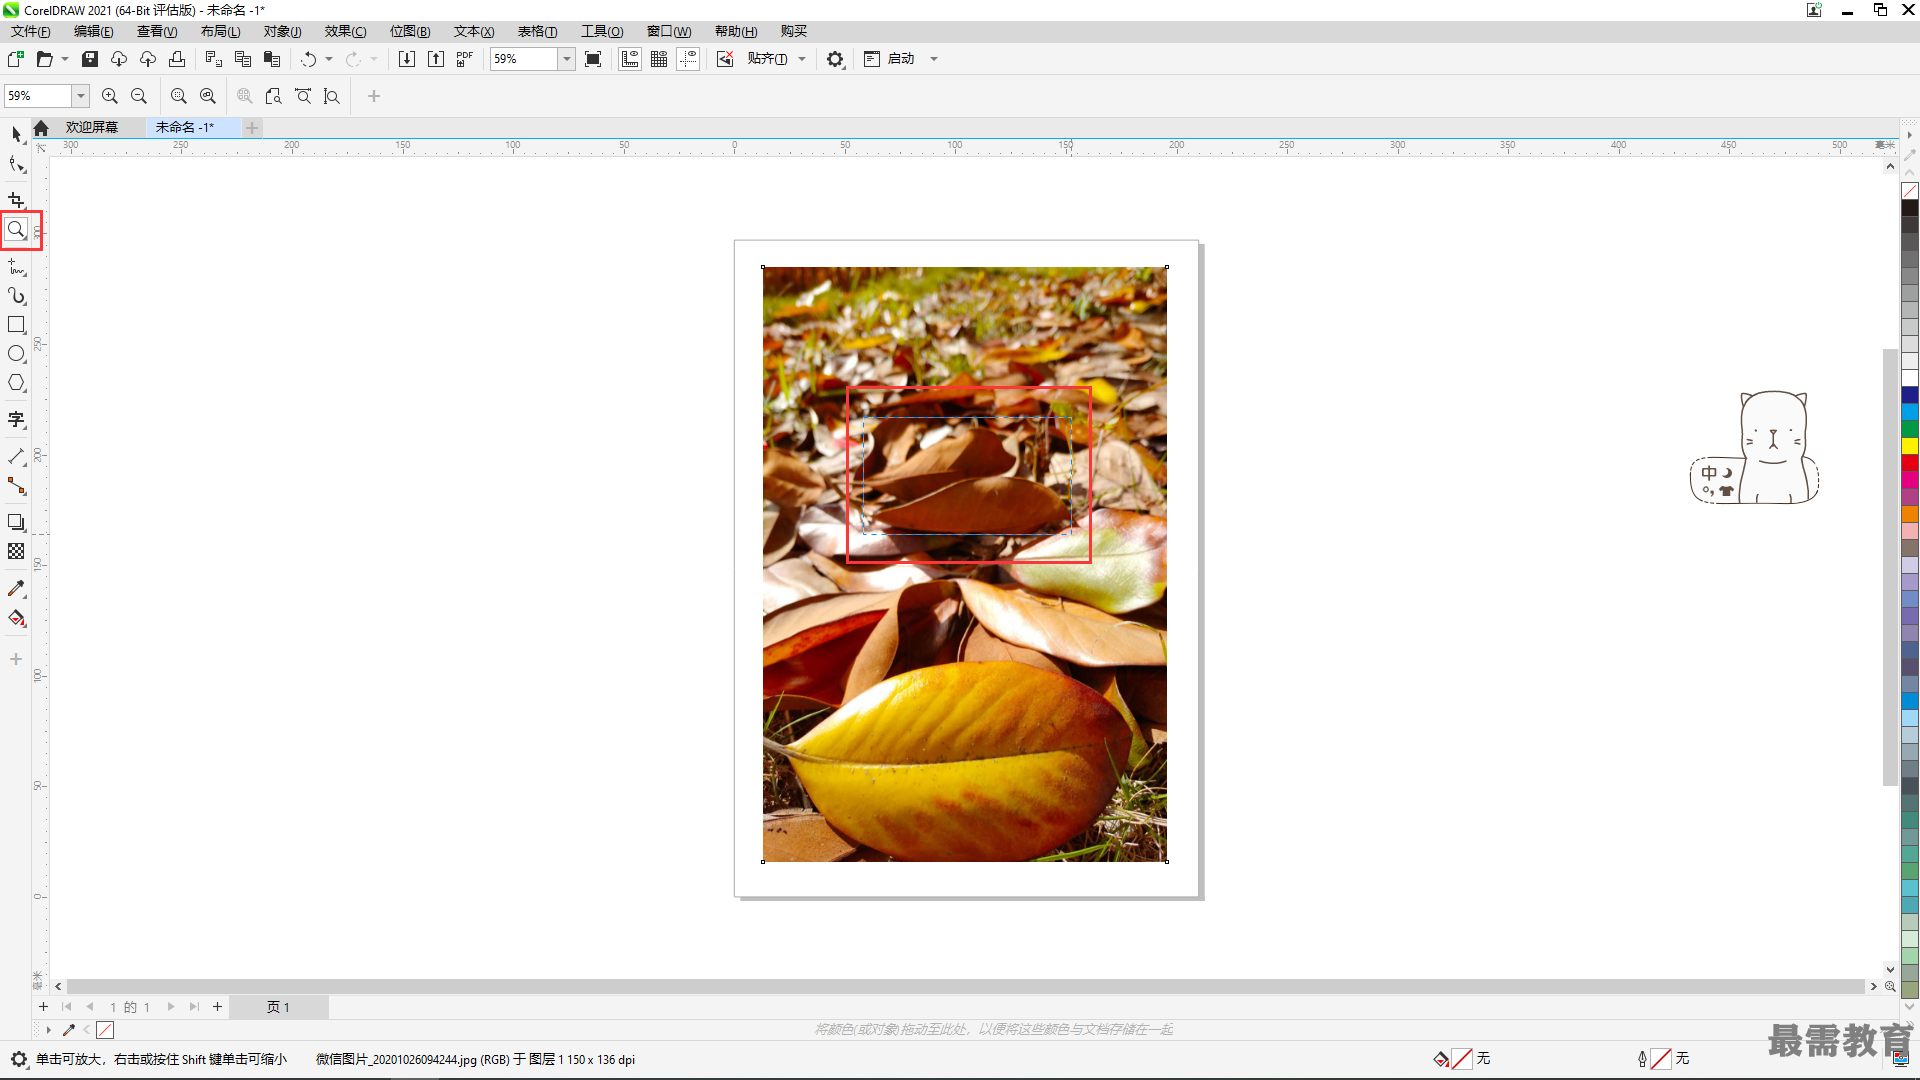Select the Rectangle tool
Screen dimensions: 1920x1080
(16, 325)
